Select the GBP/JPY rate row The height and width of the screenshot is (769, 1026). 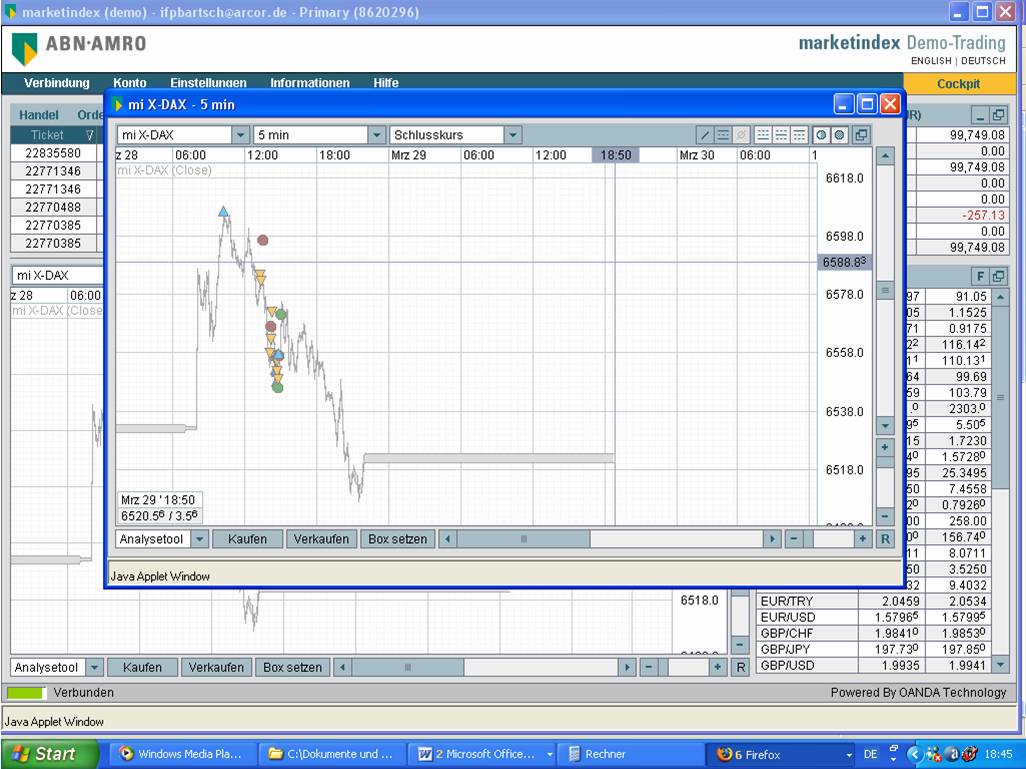pyautogui.click(x=874, y=649)
